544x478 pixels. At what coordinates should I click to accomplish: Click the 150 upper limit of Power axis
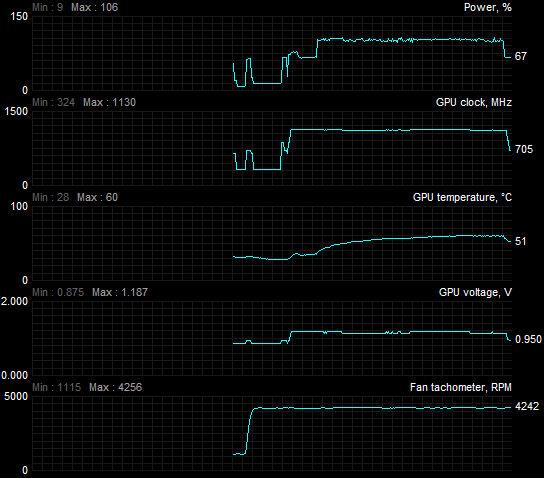coord(19,16)
